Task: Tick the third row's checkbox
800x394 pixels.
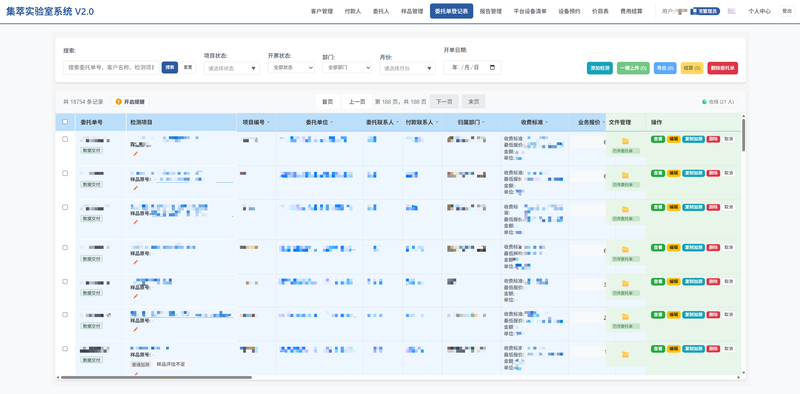Action: tap(65, 207)
